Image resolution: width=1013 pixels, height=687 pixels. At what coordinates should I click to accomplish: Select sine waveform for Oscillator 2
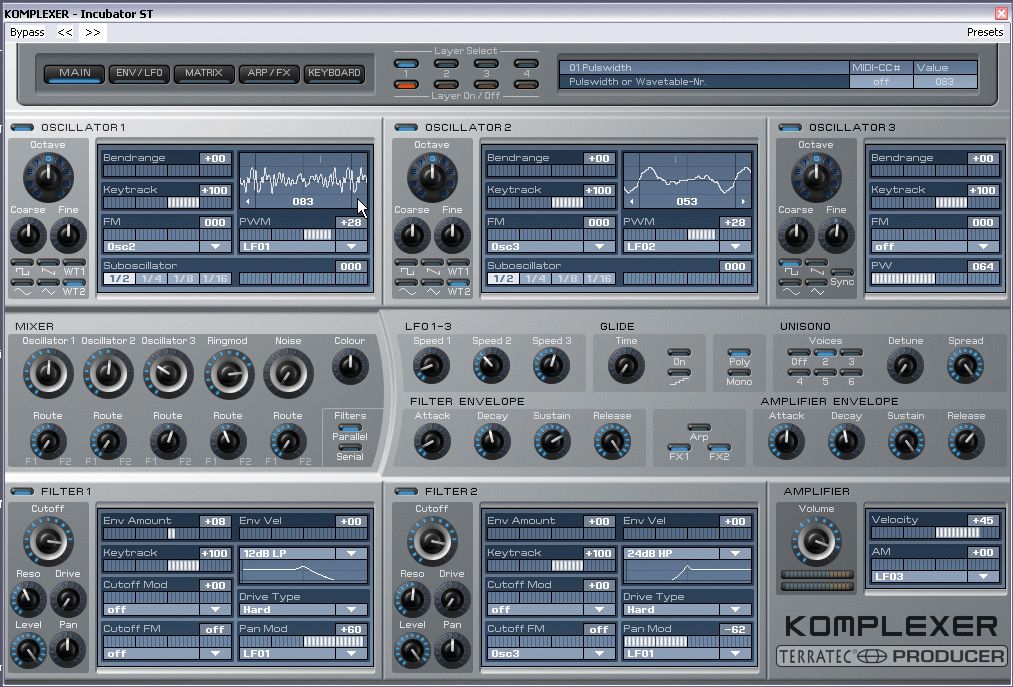[406, 283]
